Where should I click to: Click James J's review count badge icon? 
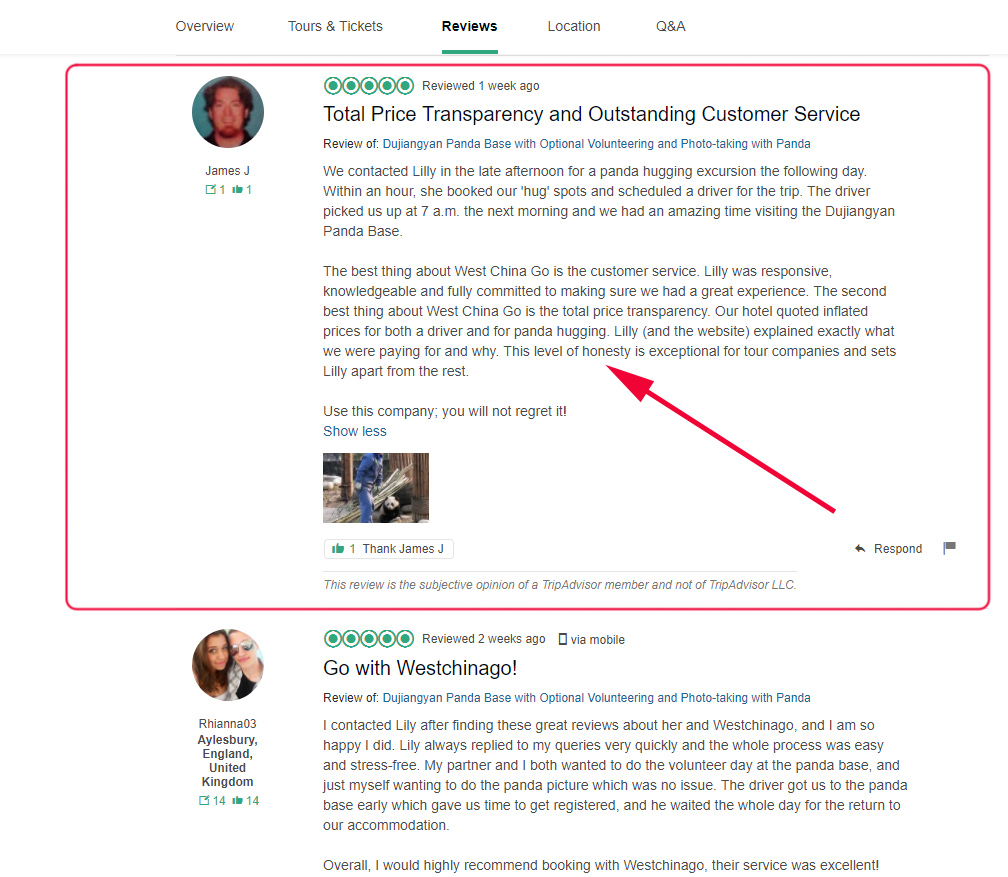tap(210, 190)
